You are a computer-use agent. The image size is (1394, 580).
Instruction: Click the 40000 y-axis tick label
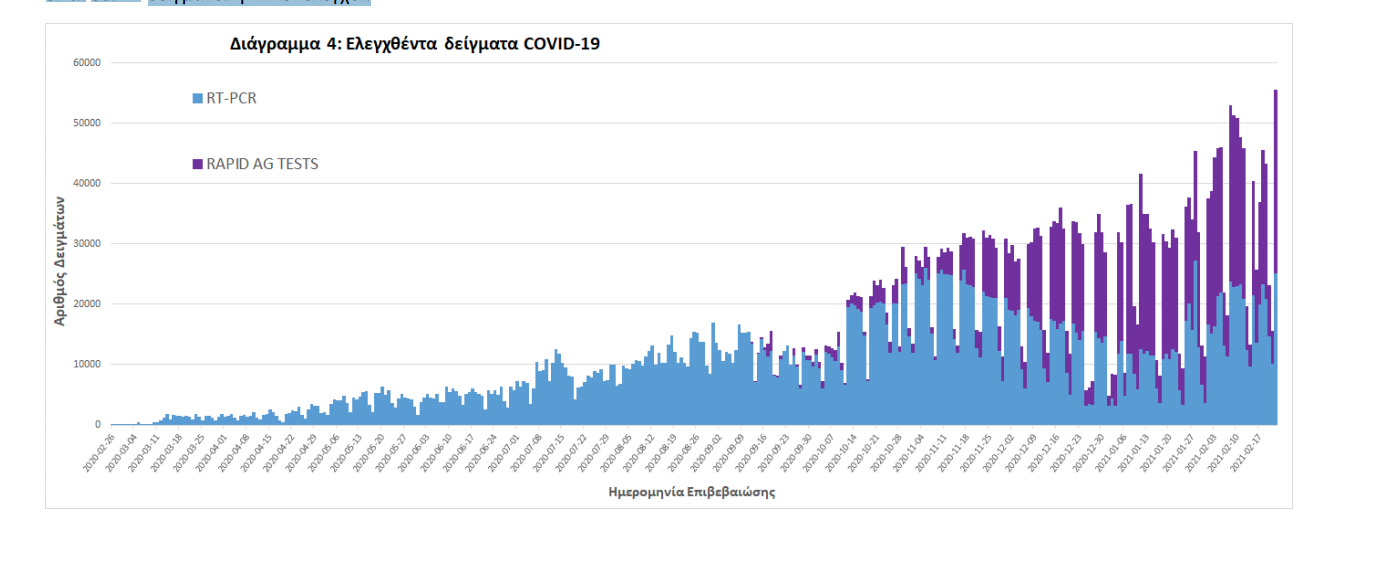pyautogui.click(x=87, y=183)
